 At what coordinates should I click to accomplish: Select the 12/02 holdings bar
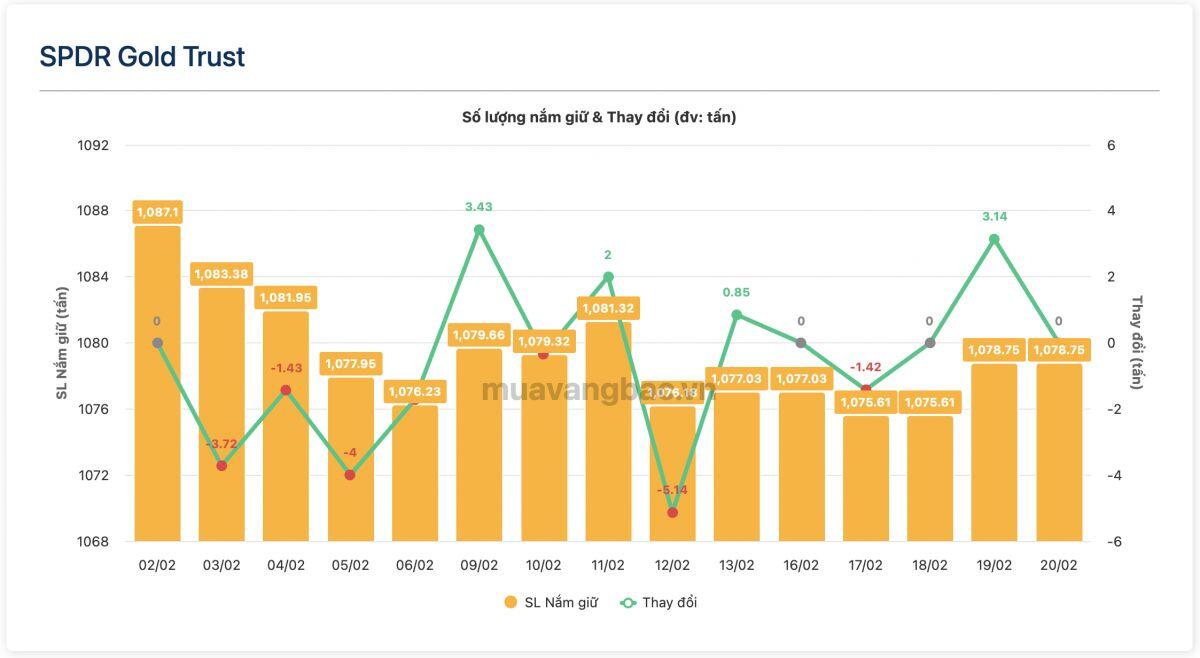point(672,473)
